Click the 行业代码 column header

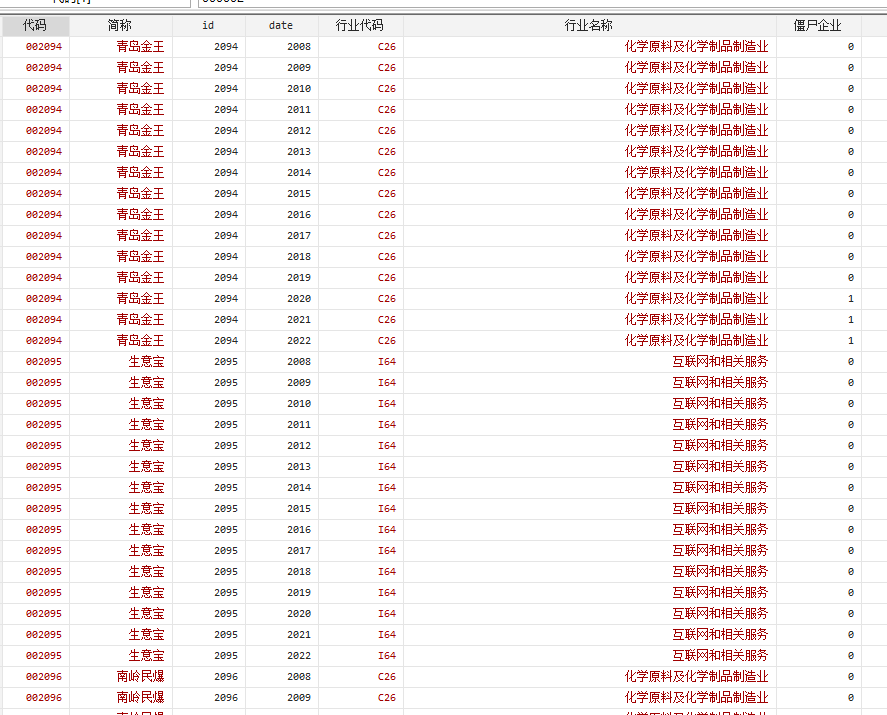(359, 26)
